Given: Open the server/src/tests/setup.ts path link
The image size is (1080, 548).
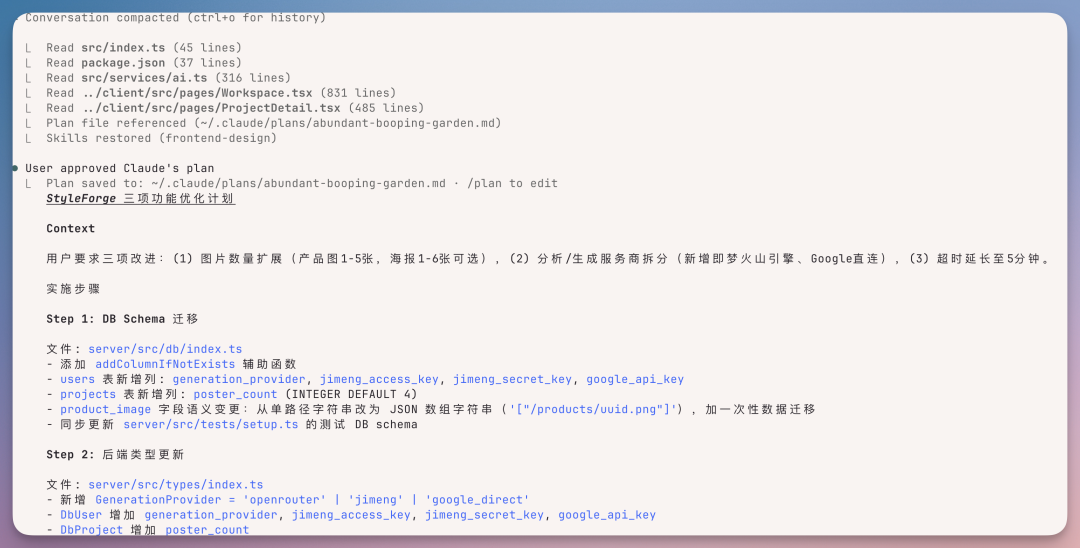Looking at the screenshot, I should point(211,425).
